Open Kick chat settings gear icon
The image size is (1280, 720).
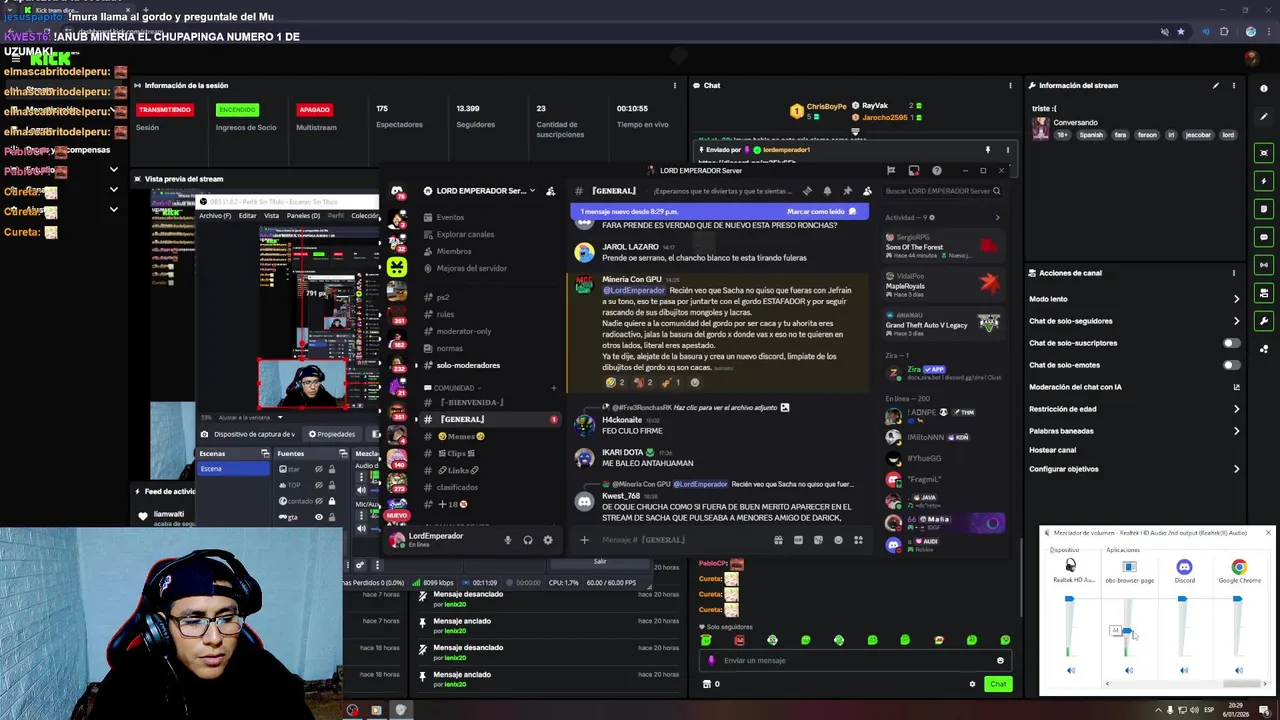[972, 684]
